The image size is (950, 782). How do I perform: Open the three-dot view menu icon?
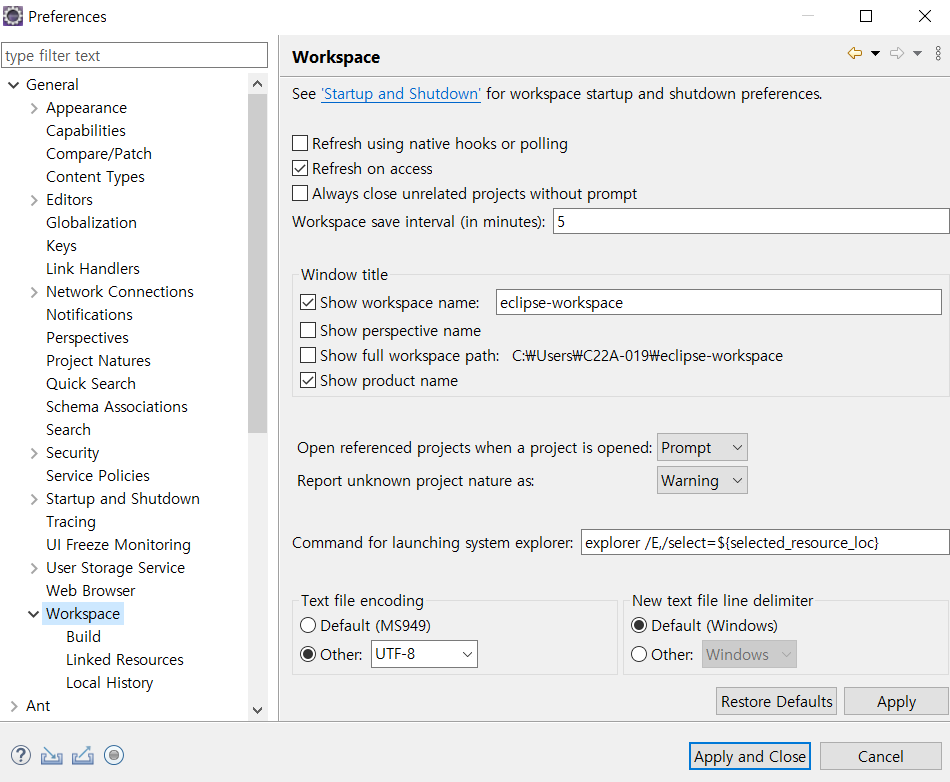pyautogui.click(x=938, y=53)
